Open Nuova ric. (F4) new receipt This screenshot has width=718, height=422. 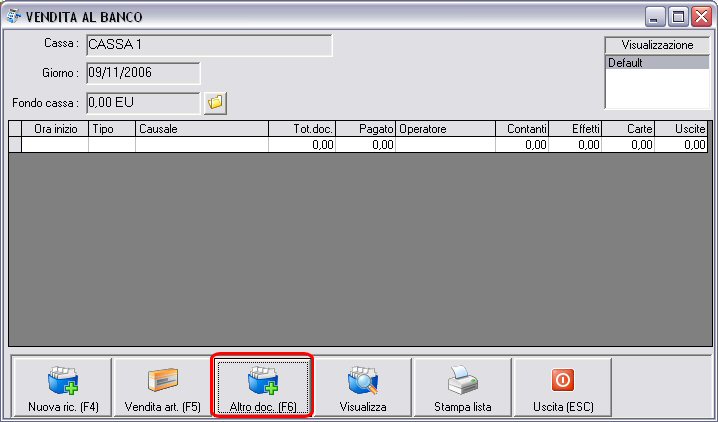pyautogui.click(x=63, y=387)
